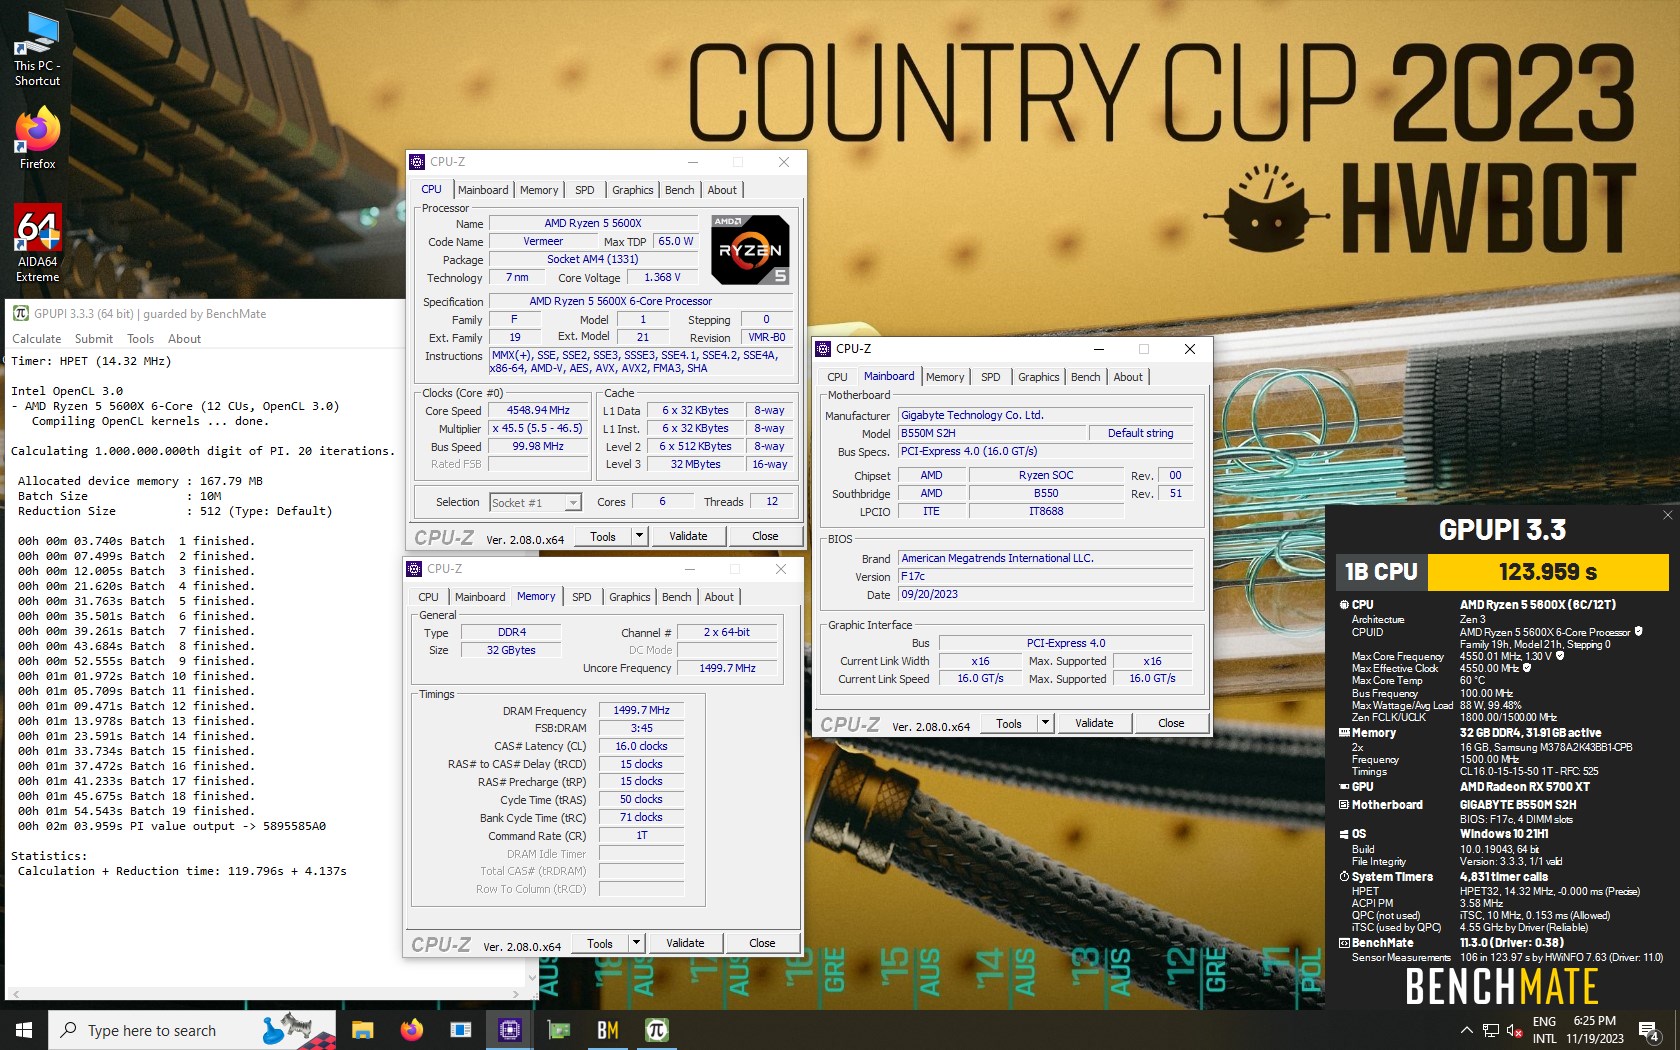Click Close button in CPU-Z Memory window
This screenshot has width=1680, height=1050.
762,943
